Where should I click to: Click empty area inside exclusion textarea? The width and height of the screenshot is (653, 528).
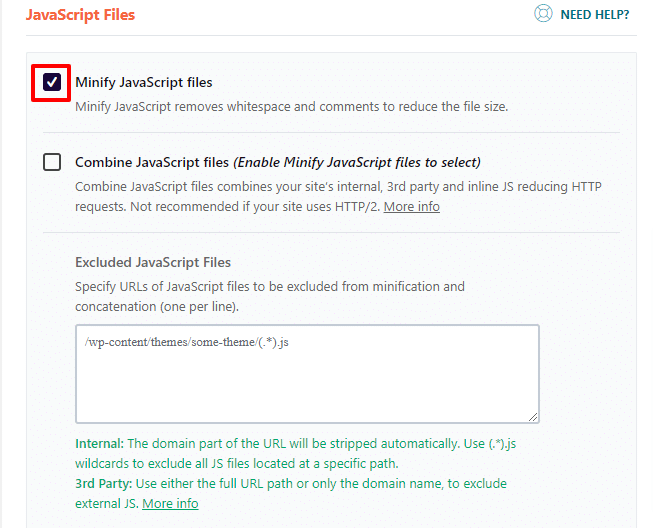[307, 387]
